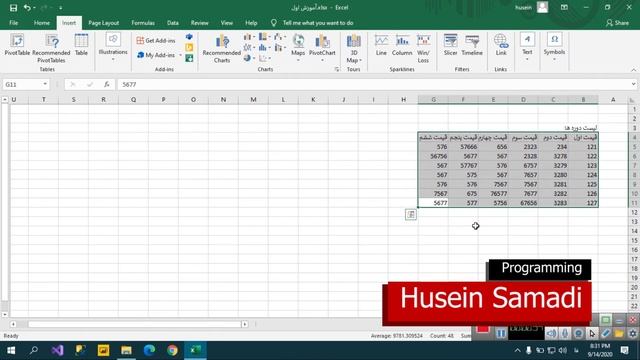The height and width of the screenshot is (360, 640).
Task: Click the Bing Maps add-in icon
Action: (x=189, y=48)
